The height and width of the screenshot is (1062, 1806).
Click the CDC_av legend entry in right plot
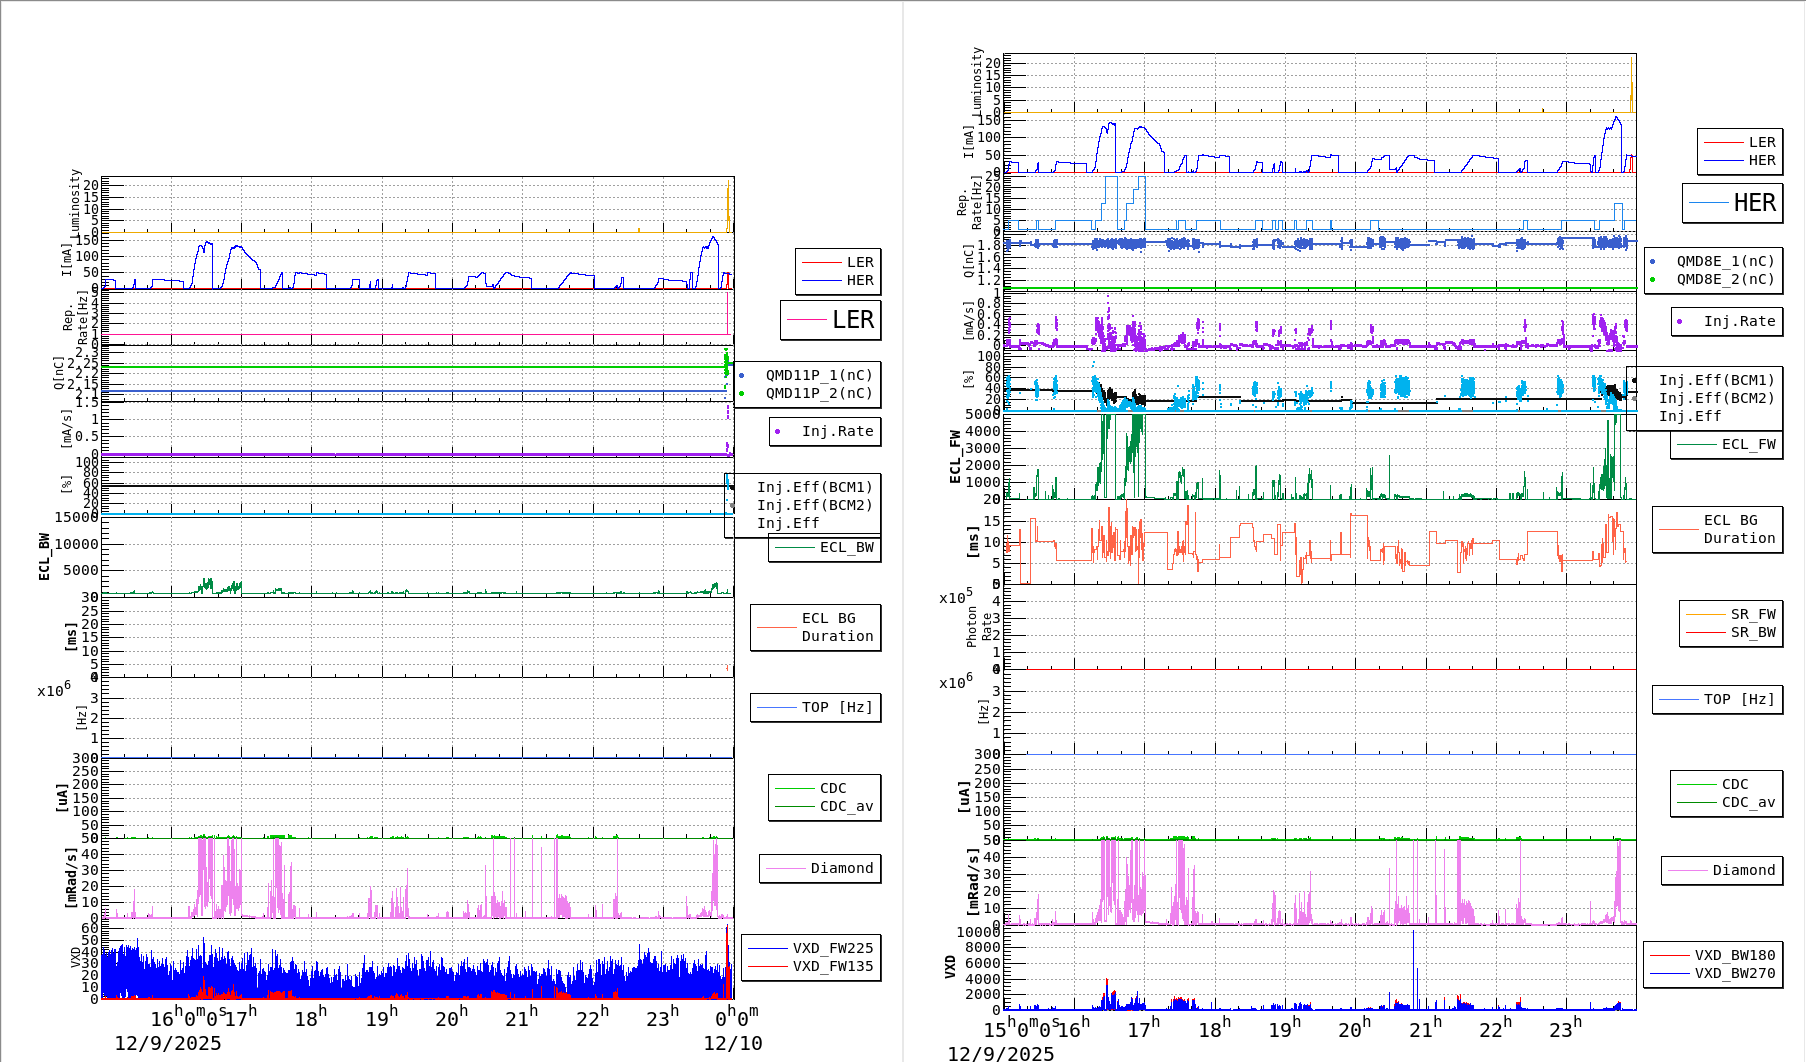click(x=1746, y=802)
